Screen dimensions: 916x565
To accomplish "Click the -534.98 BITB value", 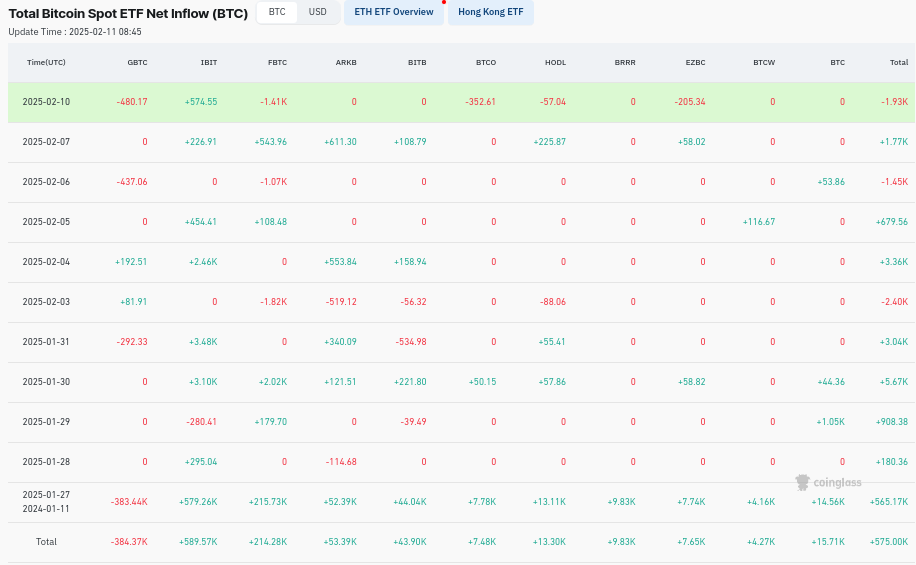I will (x=411, y=342).
